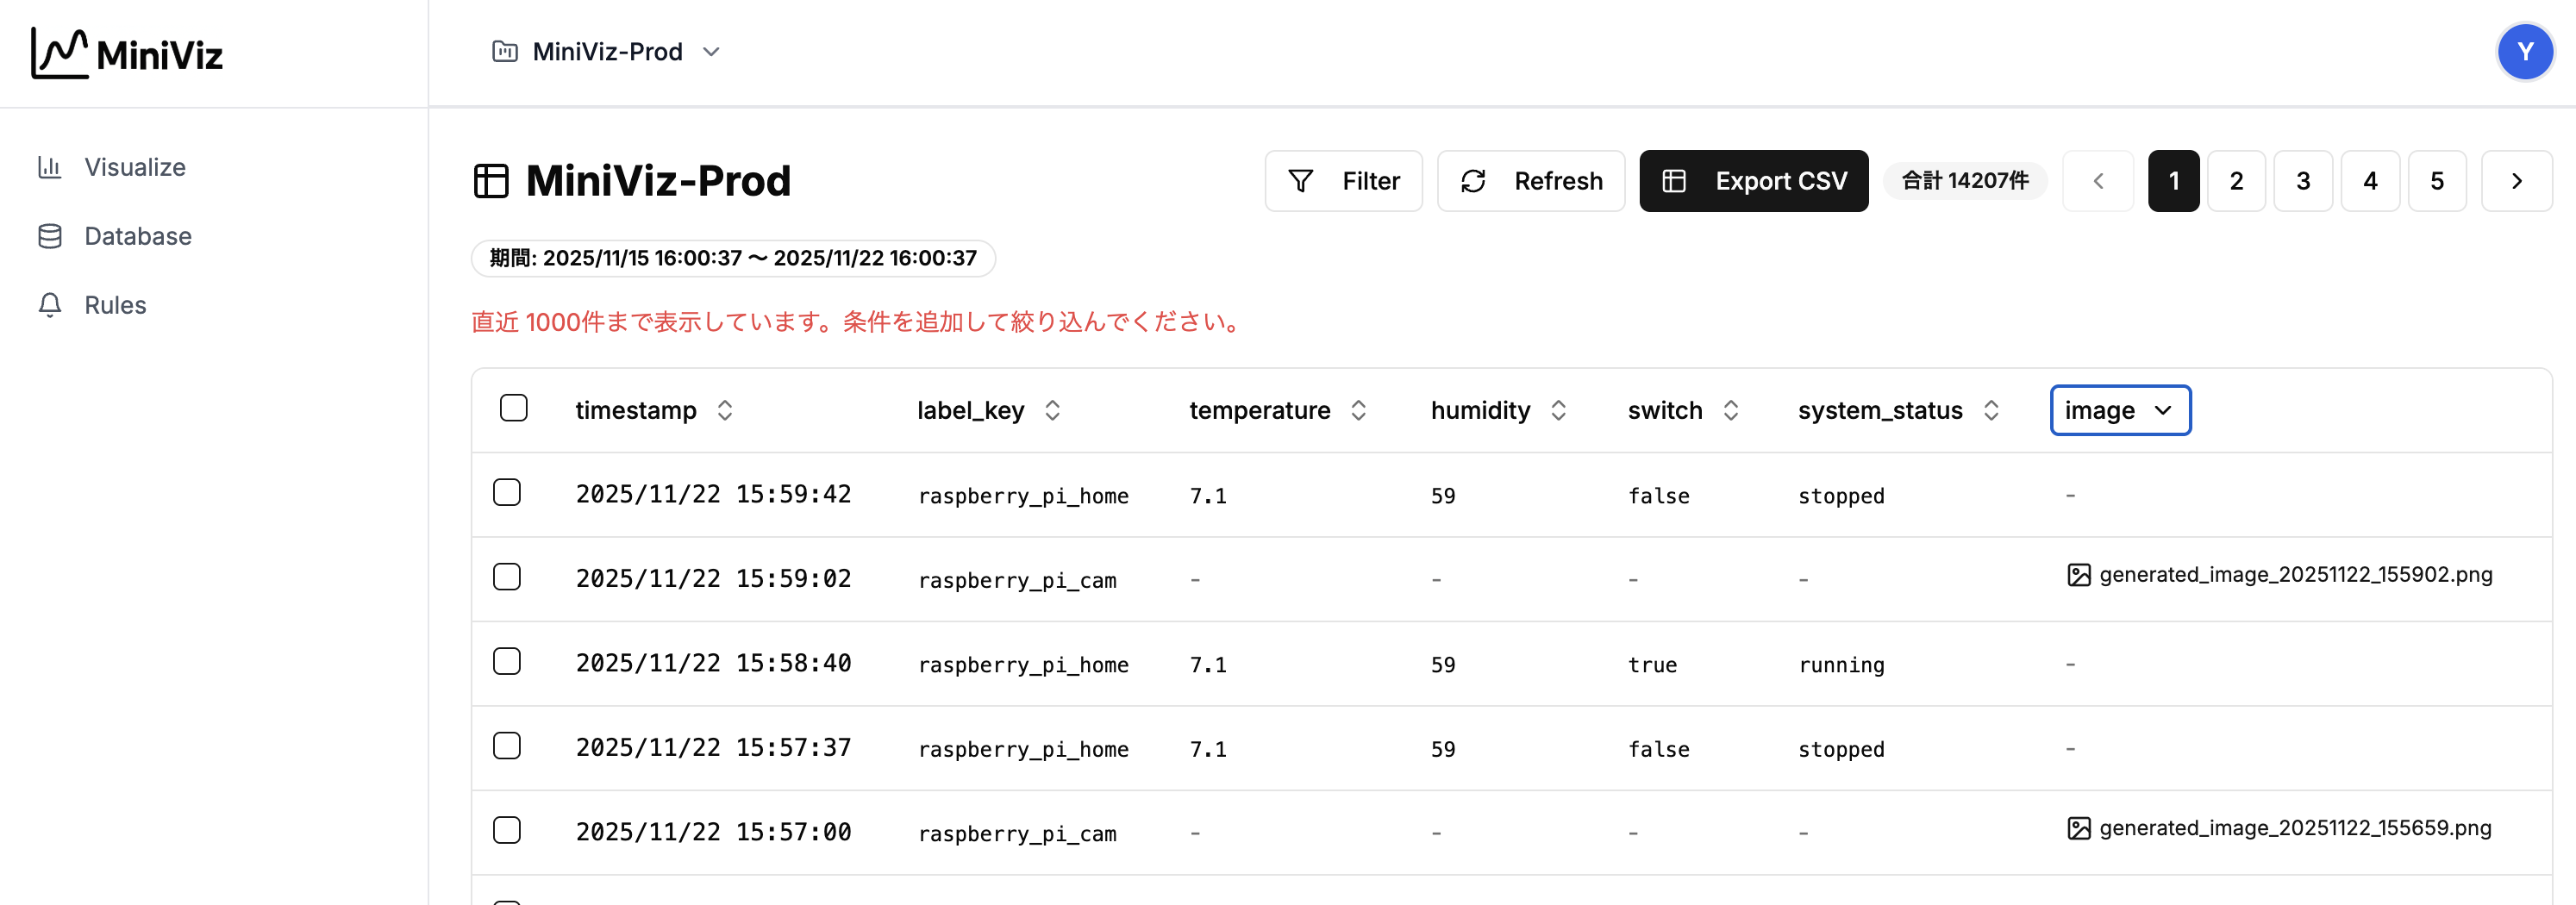The height and width of the screenshot is (905, 2576).
Task: Click the MiniViz logo icon
Action: 59,53
